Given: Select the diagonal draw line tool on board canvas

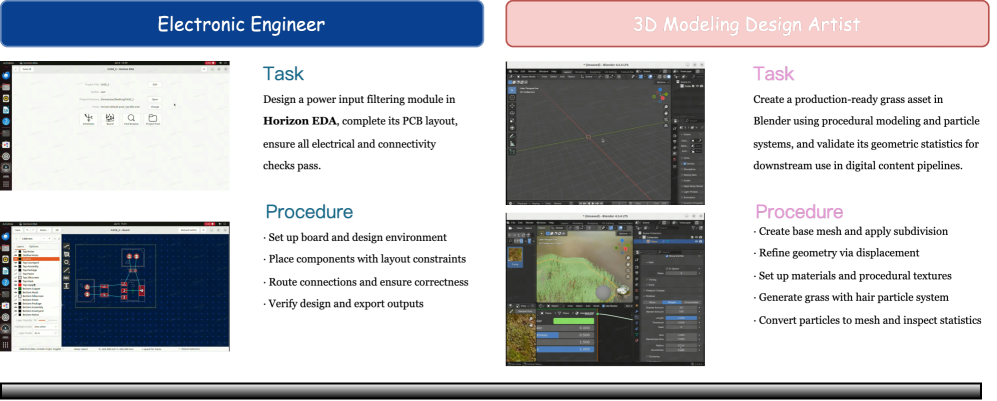Looking at the screenshot, I should click(67, 269).
